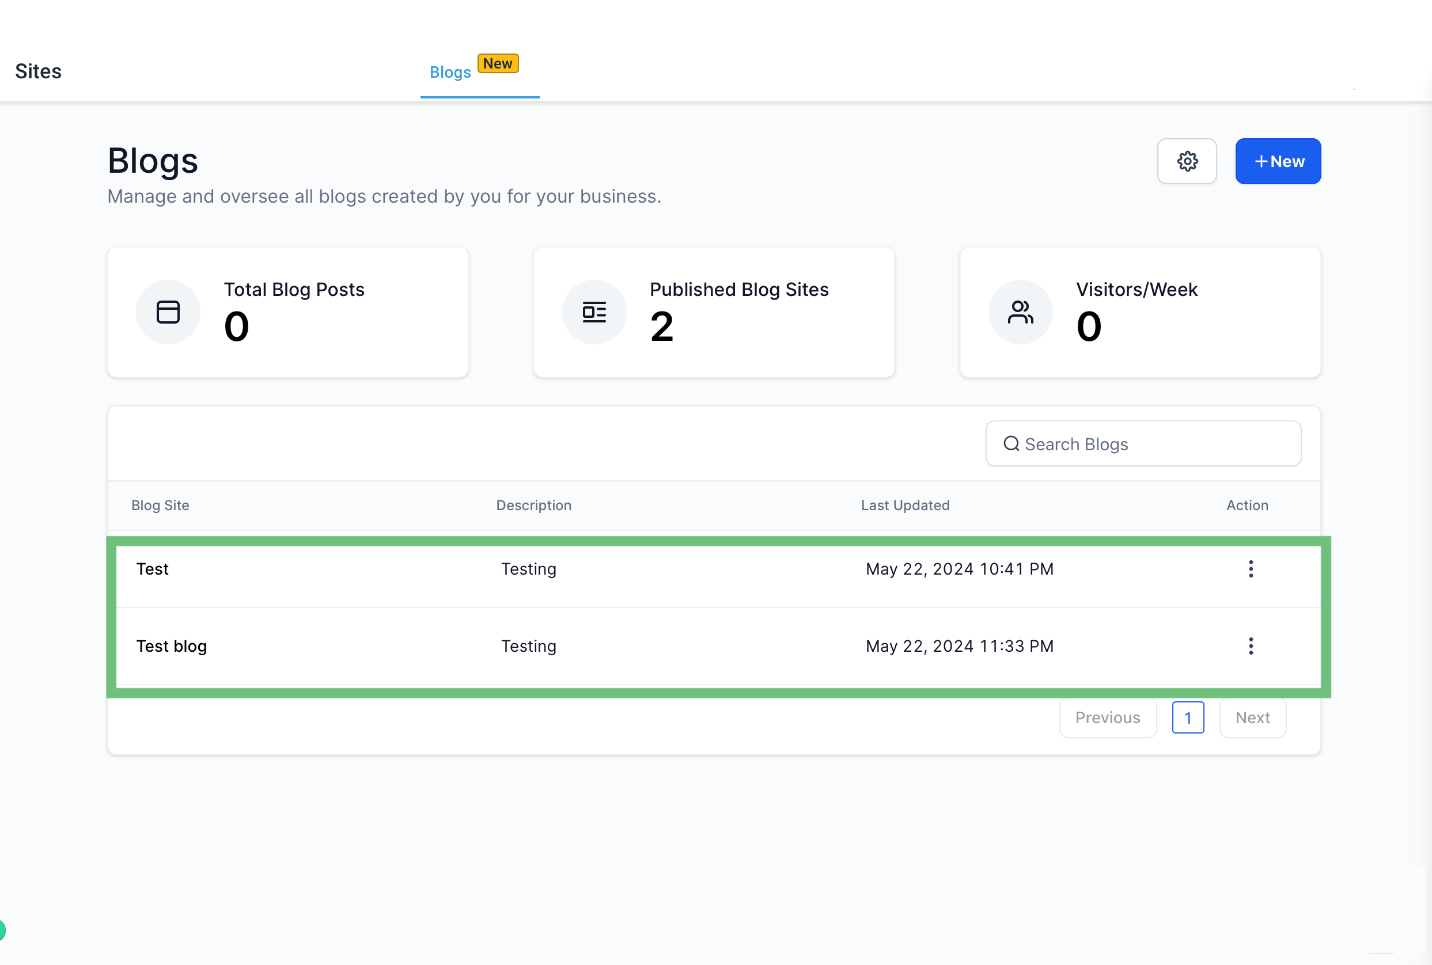Click the Total Blog Posts label

(x=294, y=289)
